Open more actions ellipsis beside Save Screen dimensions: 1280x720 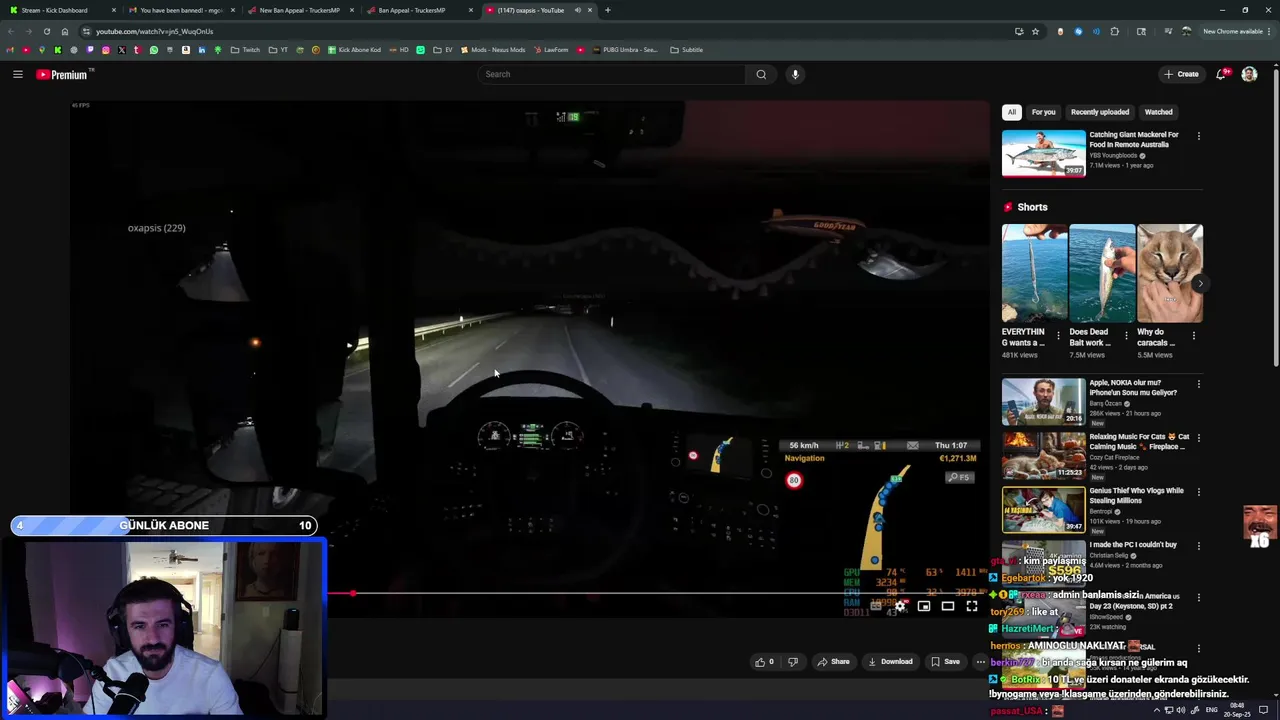(981, 661)
